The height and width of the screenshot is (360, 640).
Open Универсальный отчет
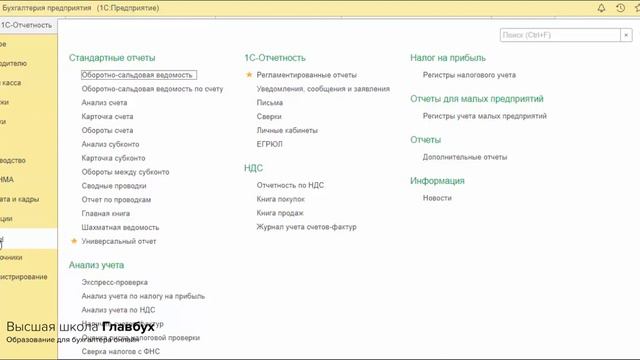click(x=119, y=242)
